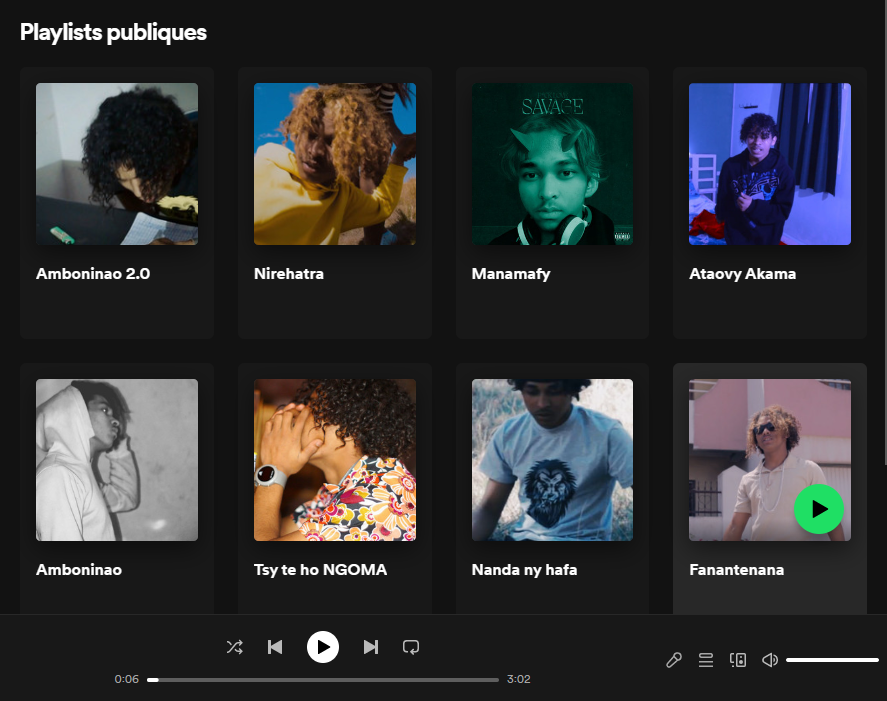
Task: Click the volume slider bar
Action: (x=832, y=660)
